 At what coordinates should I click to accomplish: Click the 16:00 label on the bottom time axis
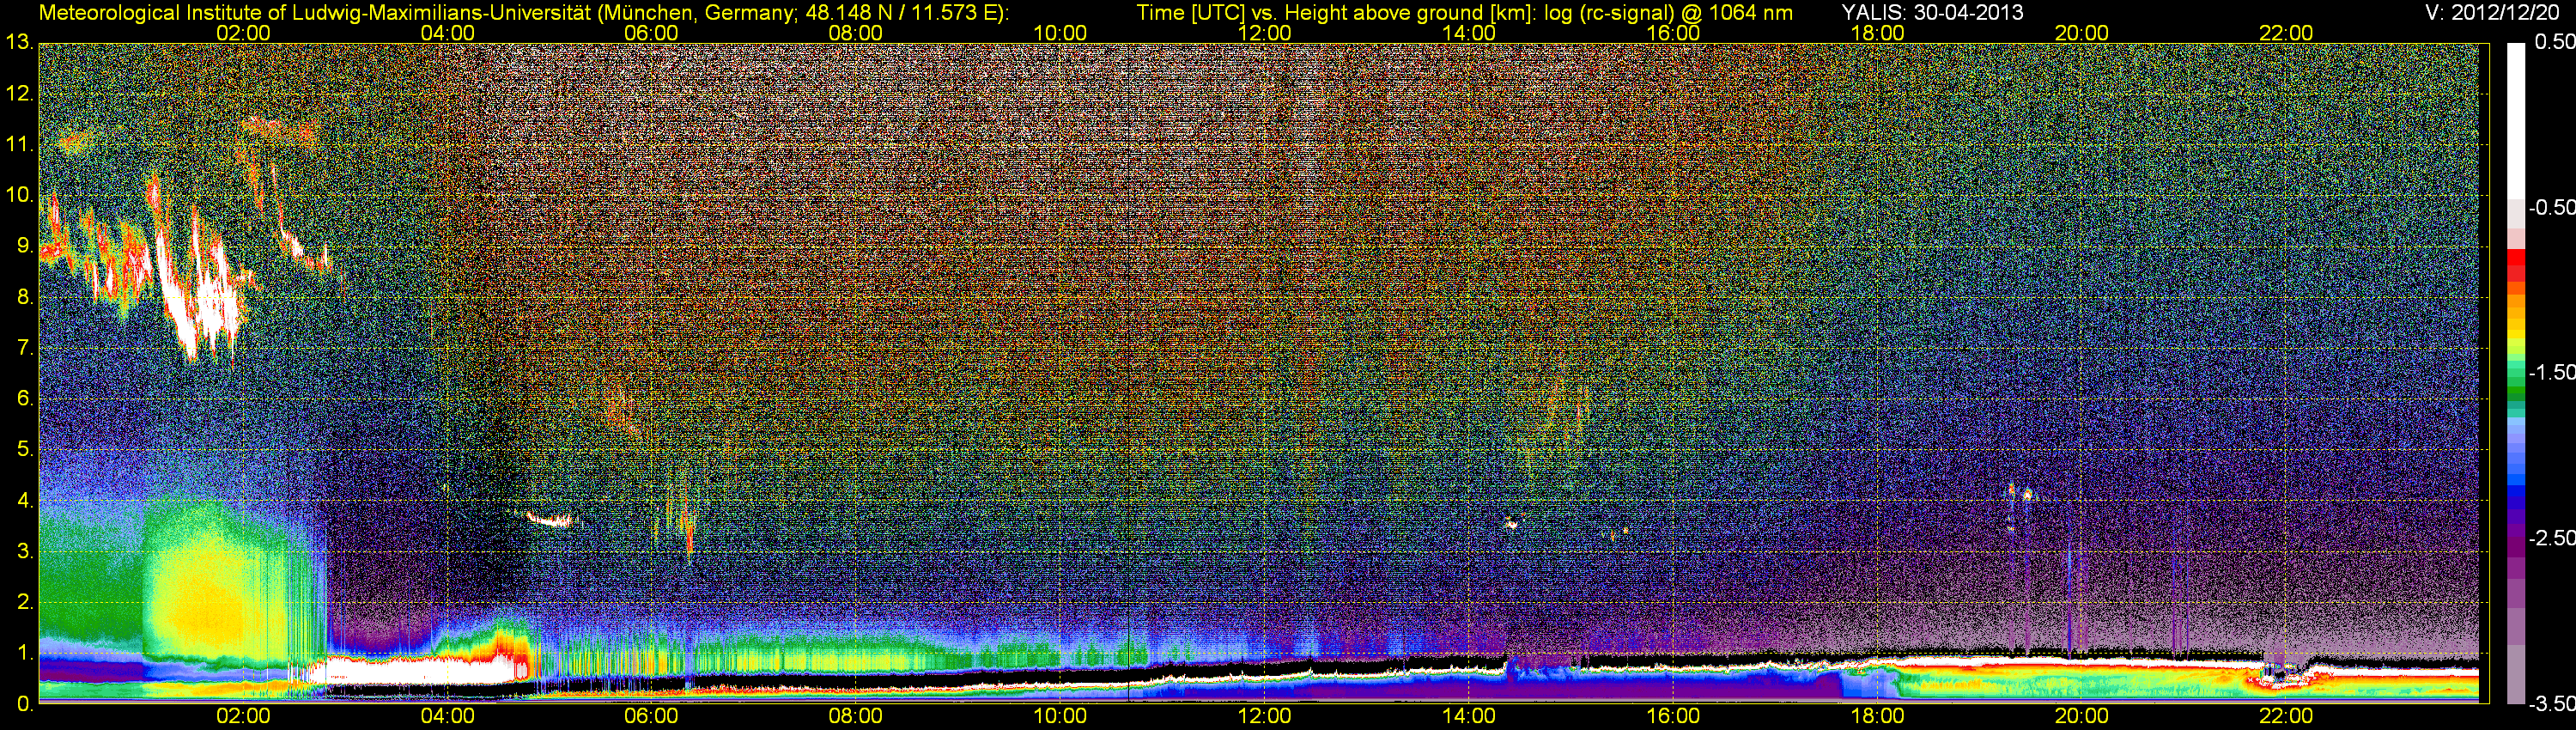(1673, 716)
